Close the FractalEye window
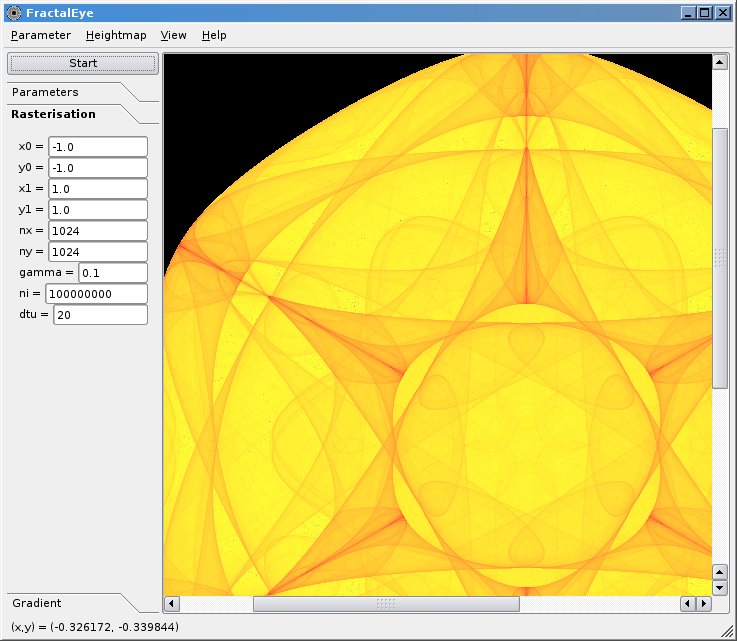This screenshot has width=737, height=641. pyautogui.click(x=722, y=13)
